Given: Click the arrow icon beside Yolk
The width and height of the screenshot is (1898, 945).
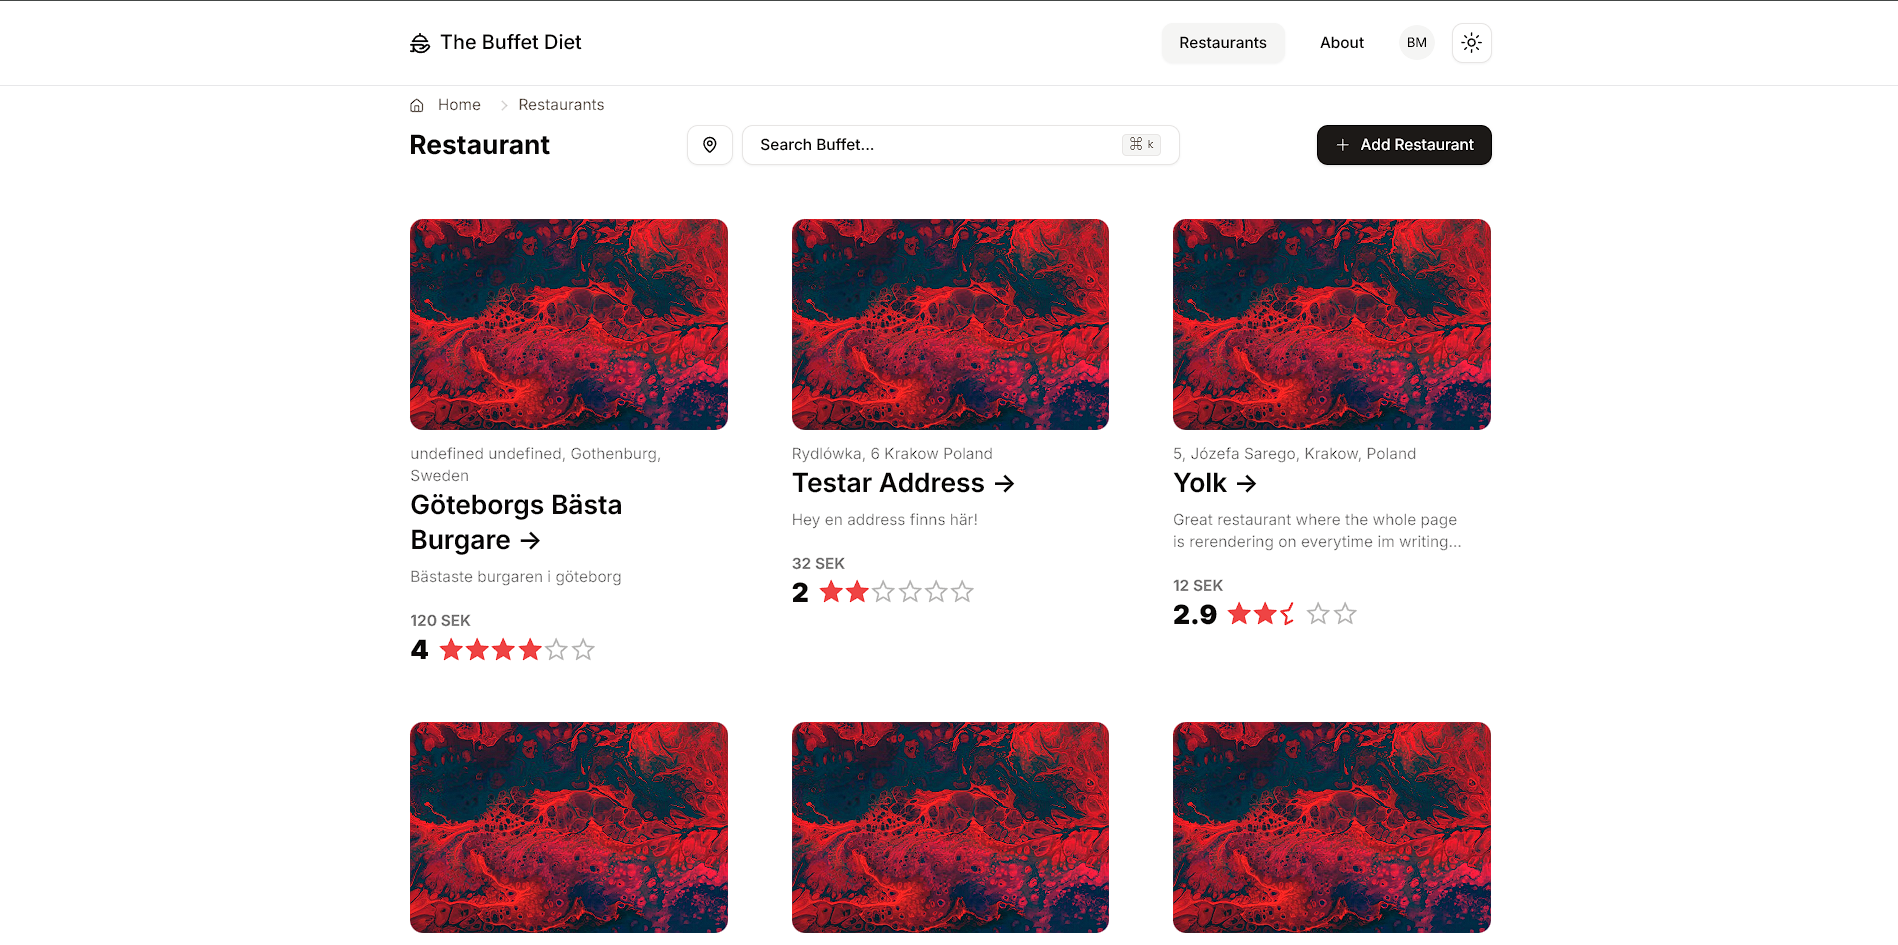Looking at the screenshot, I should click(x=1246, y=484).
